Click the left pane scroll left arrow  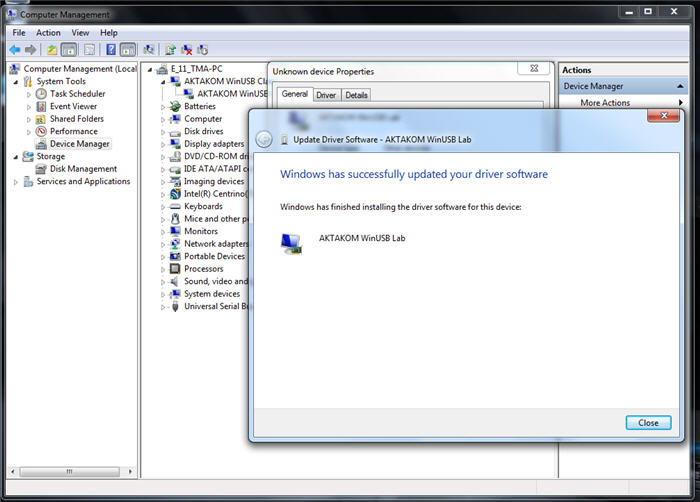pyautogui.click(x=12, y=472)
